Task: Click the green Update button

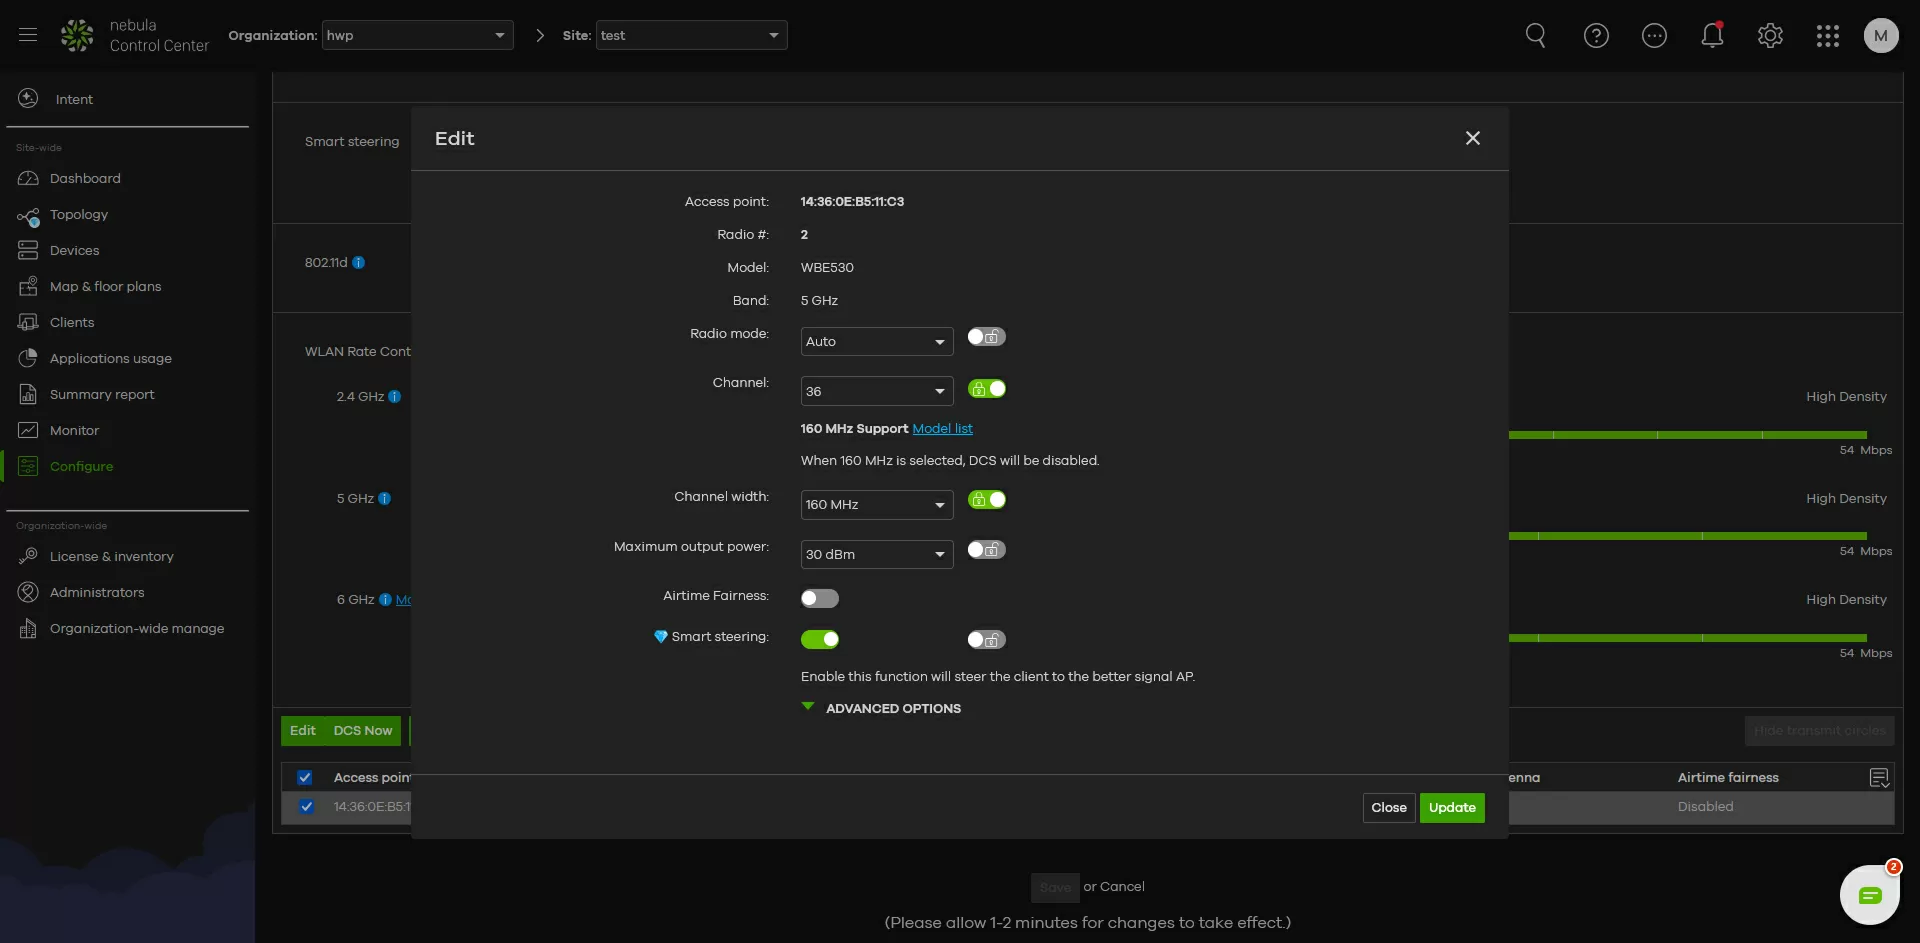Action: [x=1451, y=807]
